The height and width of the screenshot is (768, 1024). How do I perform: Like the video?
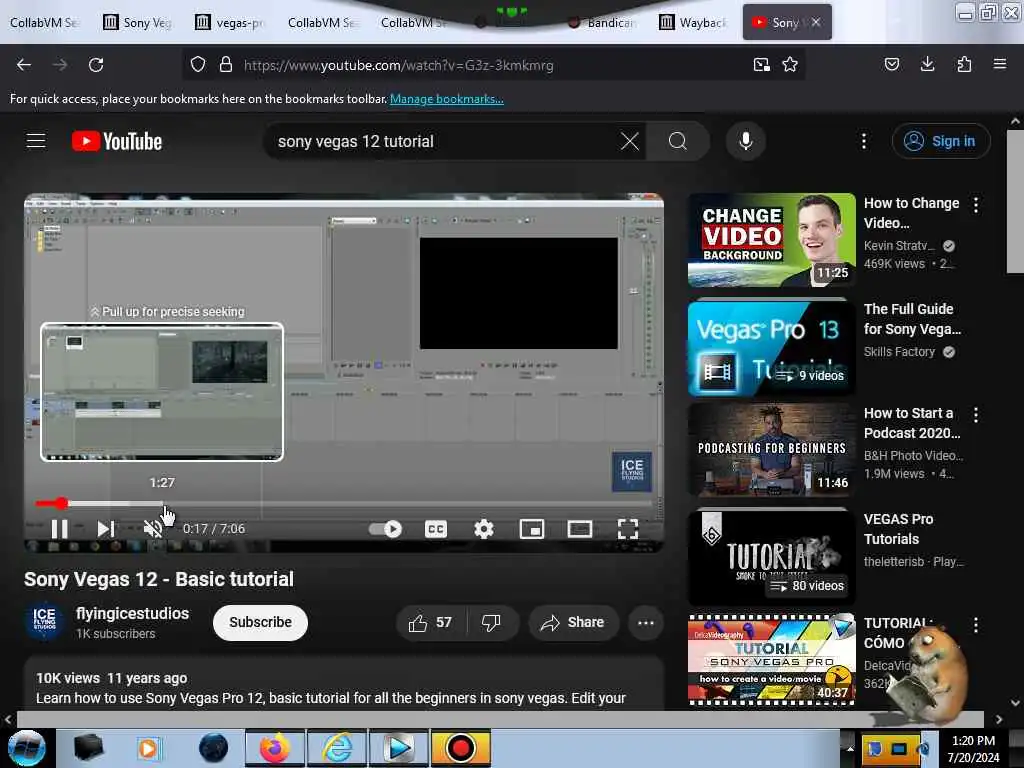tap(431, 623)
